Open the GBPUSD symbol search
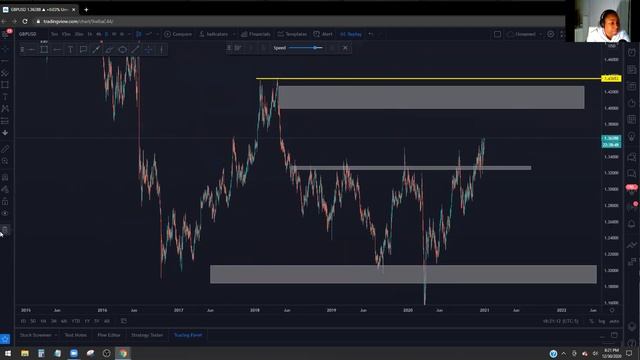 point(28,34)
